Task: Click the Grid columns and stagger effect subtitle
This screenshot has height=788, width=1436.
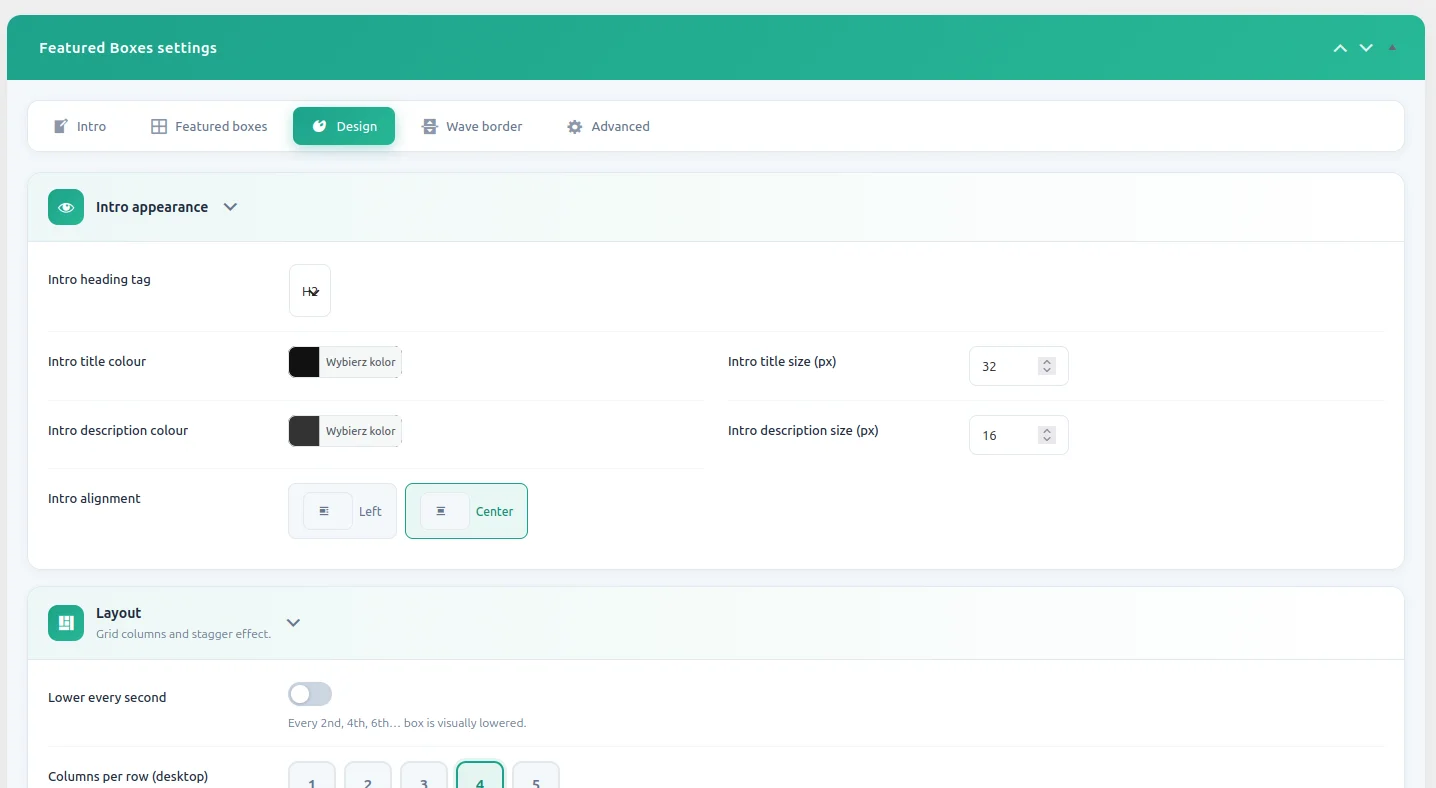Action: [x=184, y=634]
